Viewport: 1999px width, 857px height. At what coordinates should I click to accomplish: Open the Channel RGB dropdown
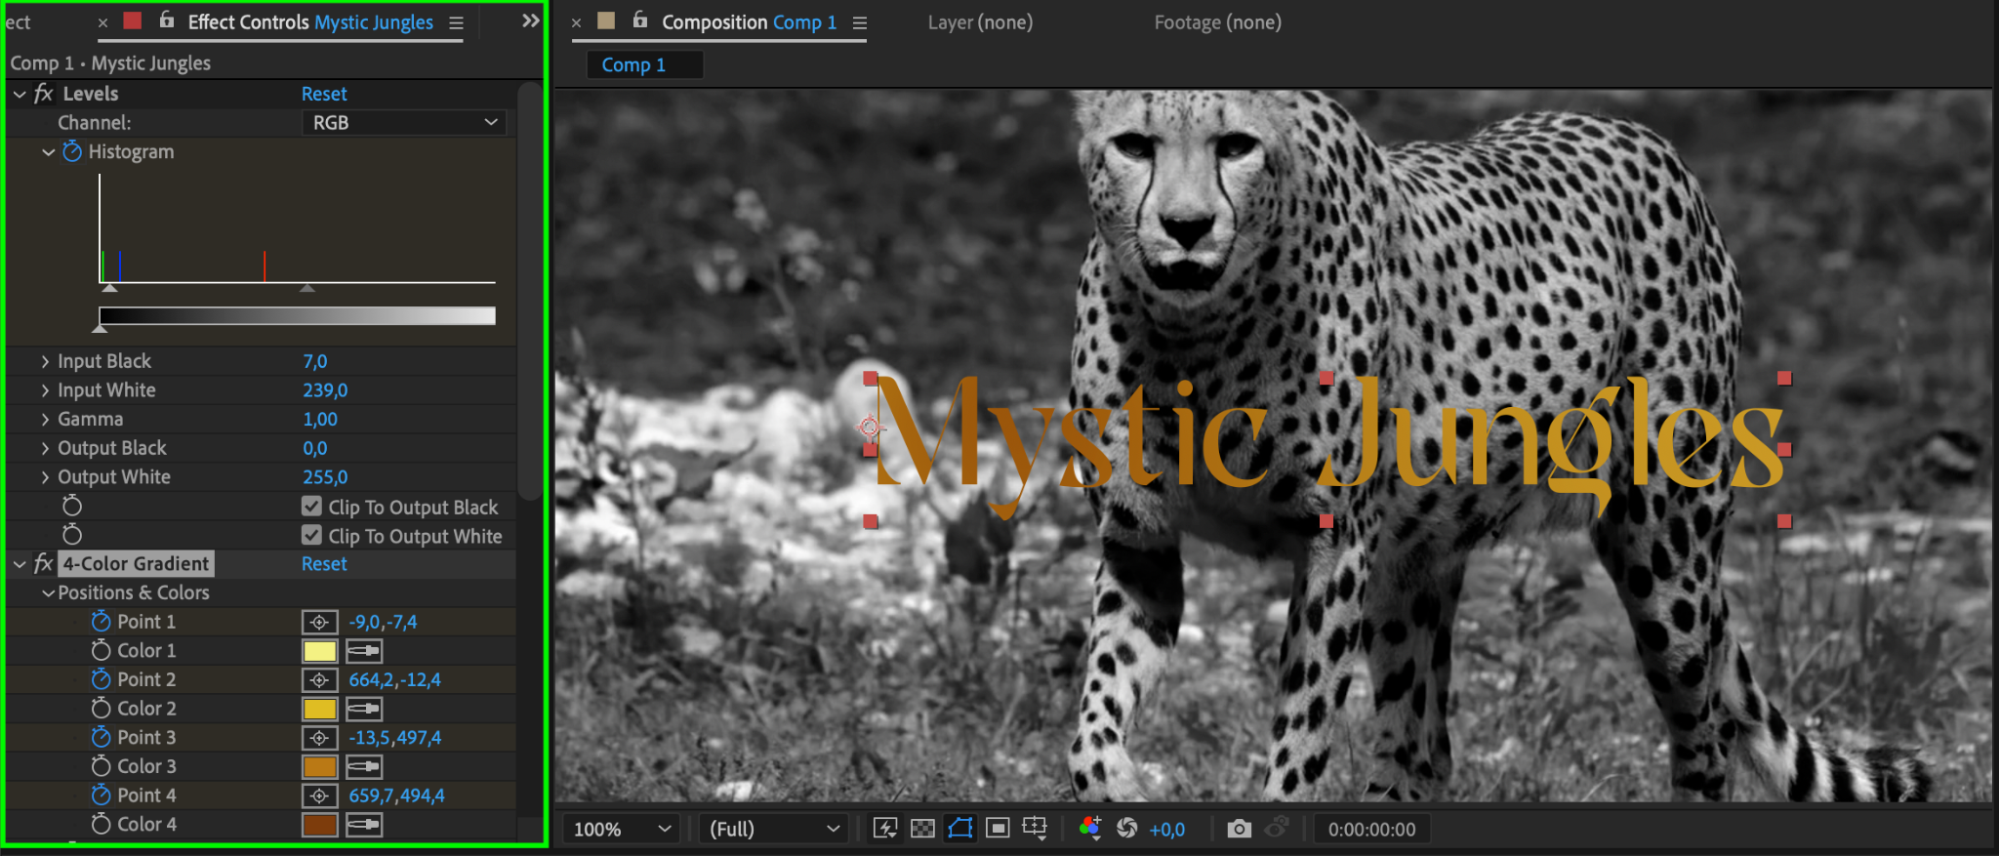pyautogui.click(x=403, y=123)
